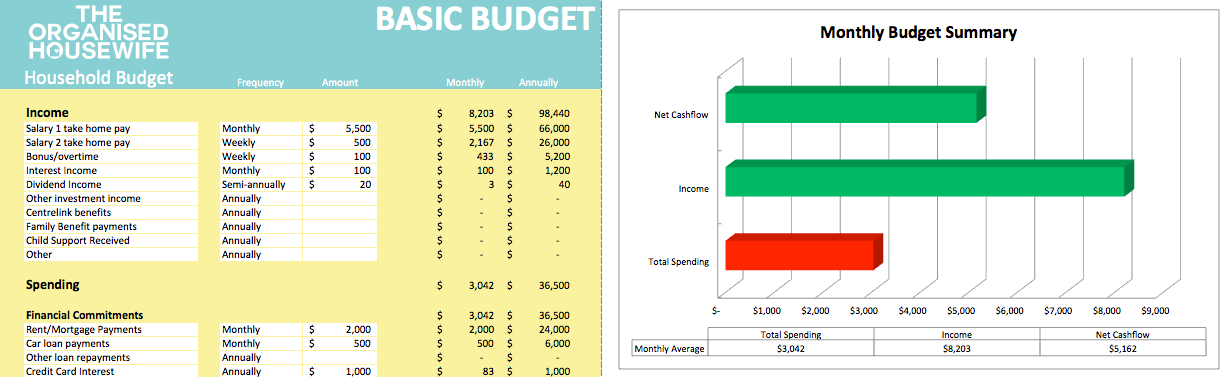Image resolution: width=1225 pixels, height=377 pixels.
Task: Click the green Net Cashflow bar in chart
Action: click(855, 105)
